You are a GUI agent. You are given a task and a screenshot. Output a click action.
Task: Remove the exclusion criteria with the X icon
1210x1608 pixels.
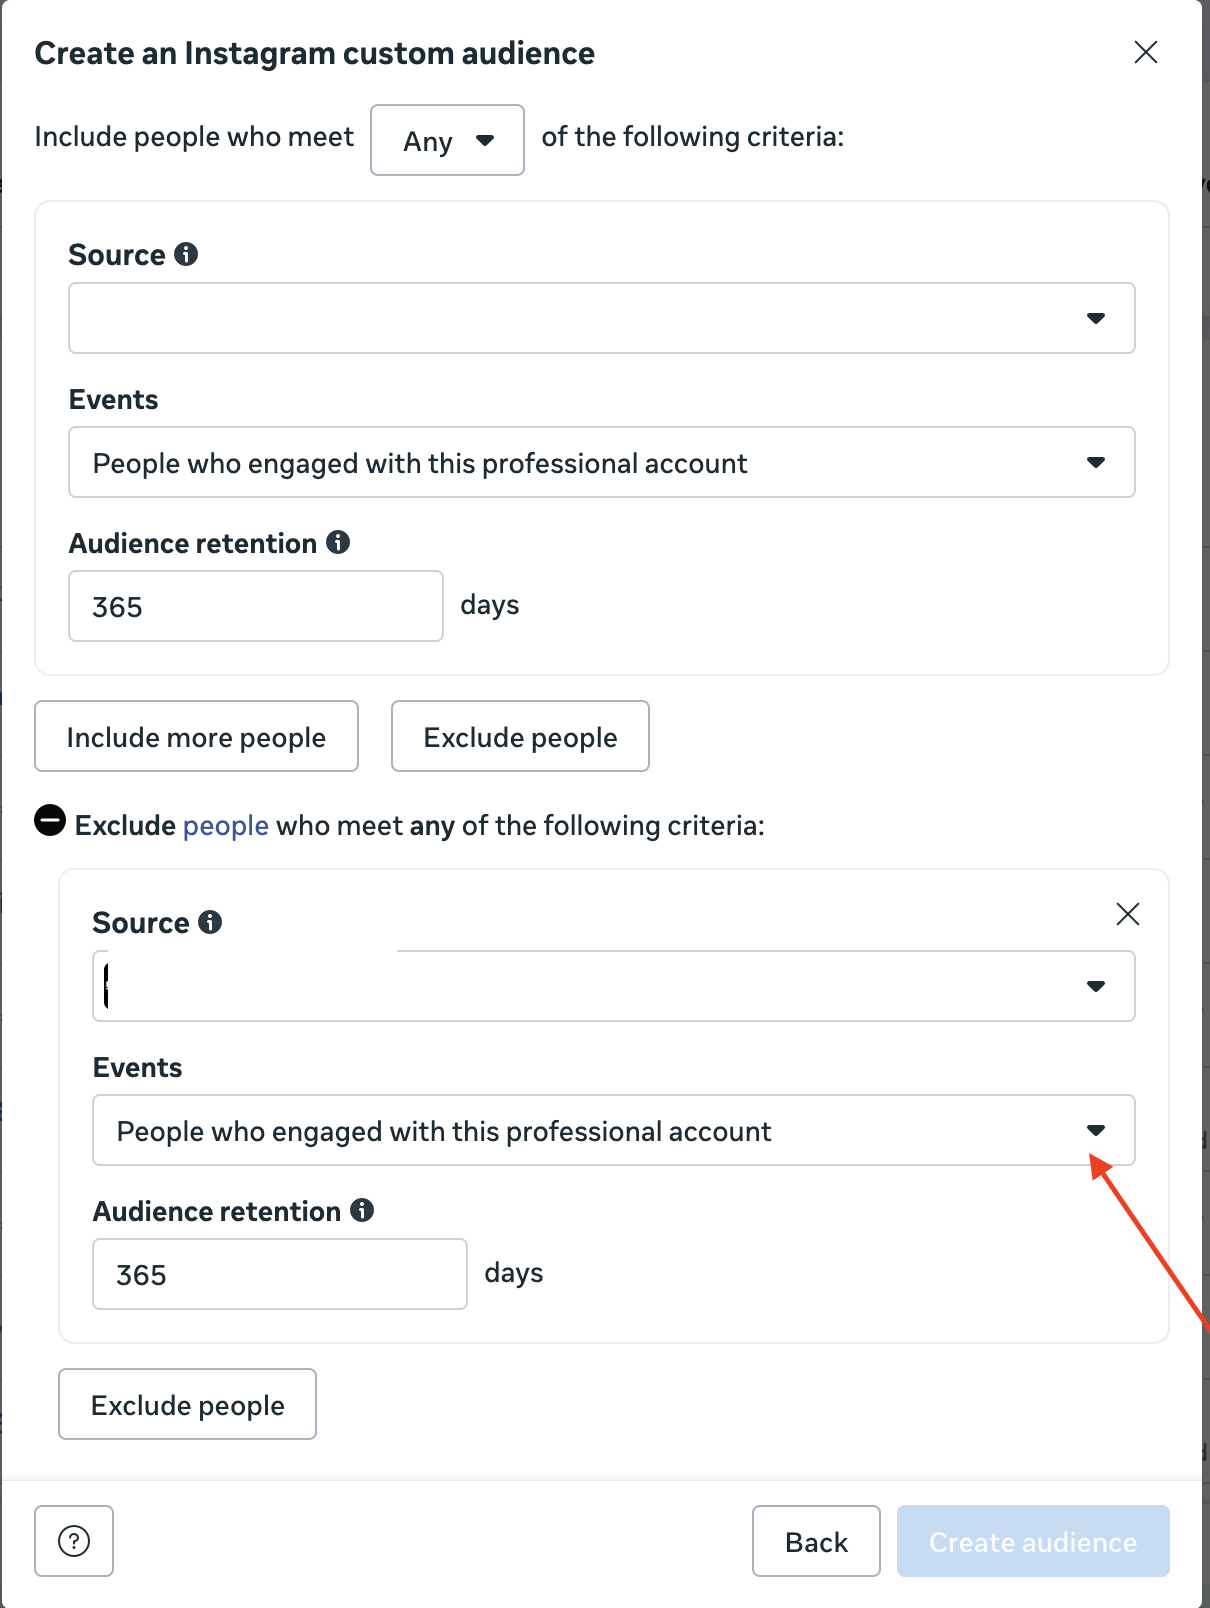coord(1128,914)
